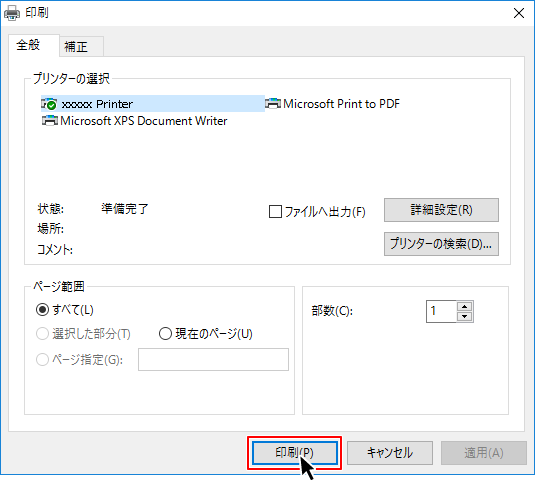The height and width of the screenshot is (482, 536).
Task: Choose the 現在のページ(U) radio option
Action: [165, 334]
